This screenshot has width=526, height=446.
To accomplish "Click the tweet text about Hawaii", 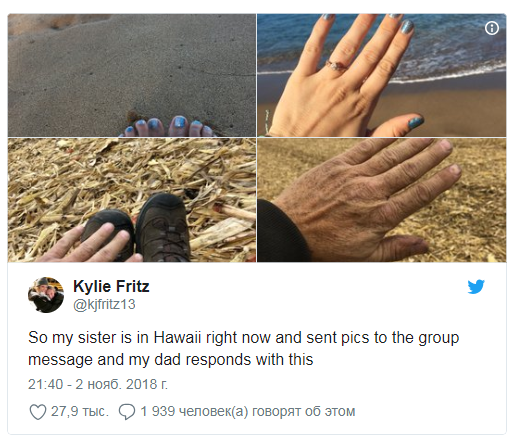I will [x=244, y=348].
